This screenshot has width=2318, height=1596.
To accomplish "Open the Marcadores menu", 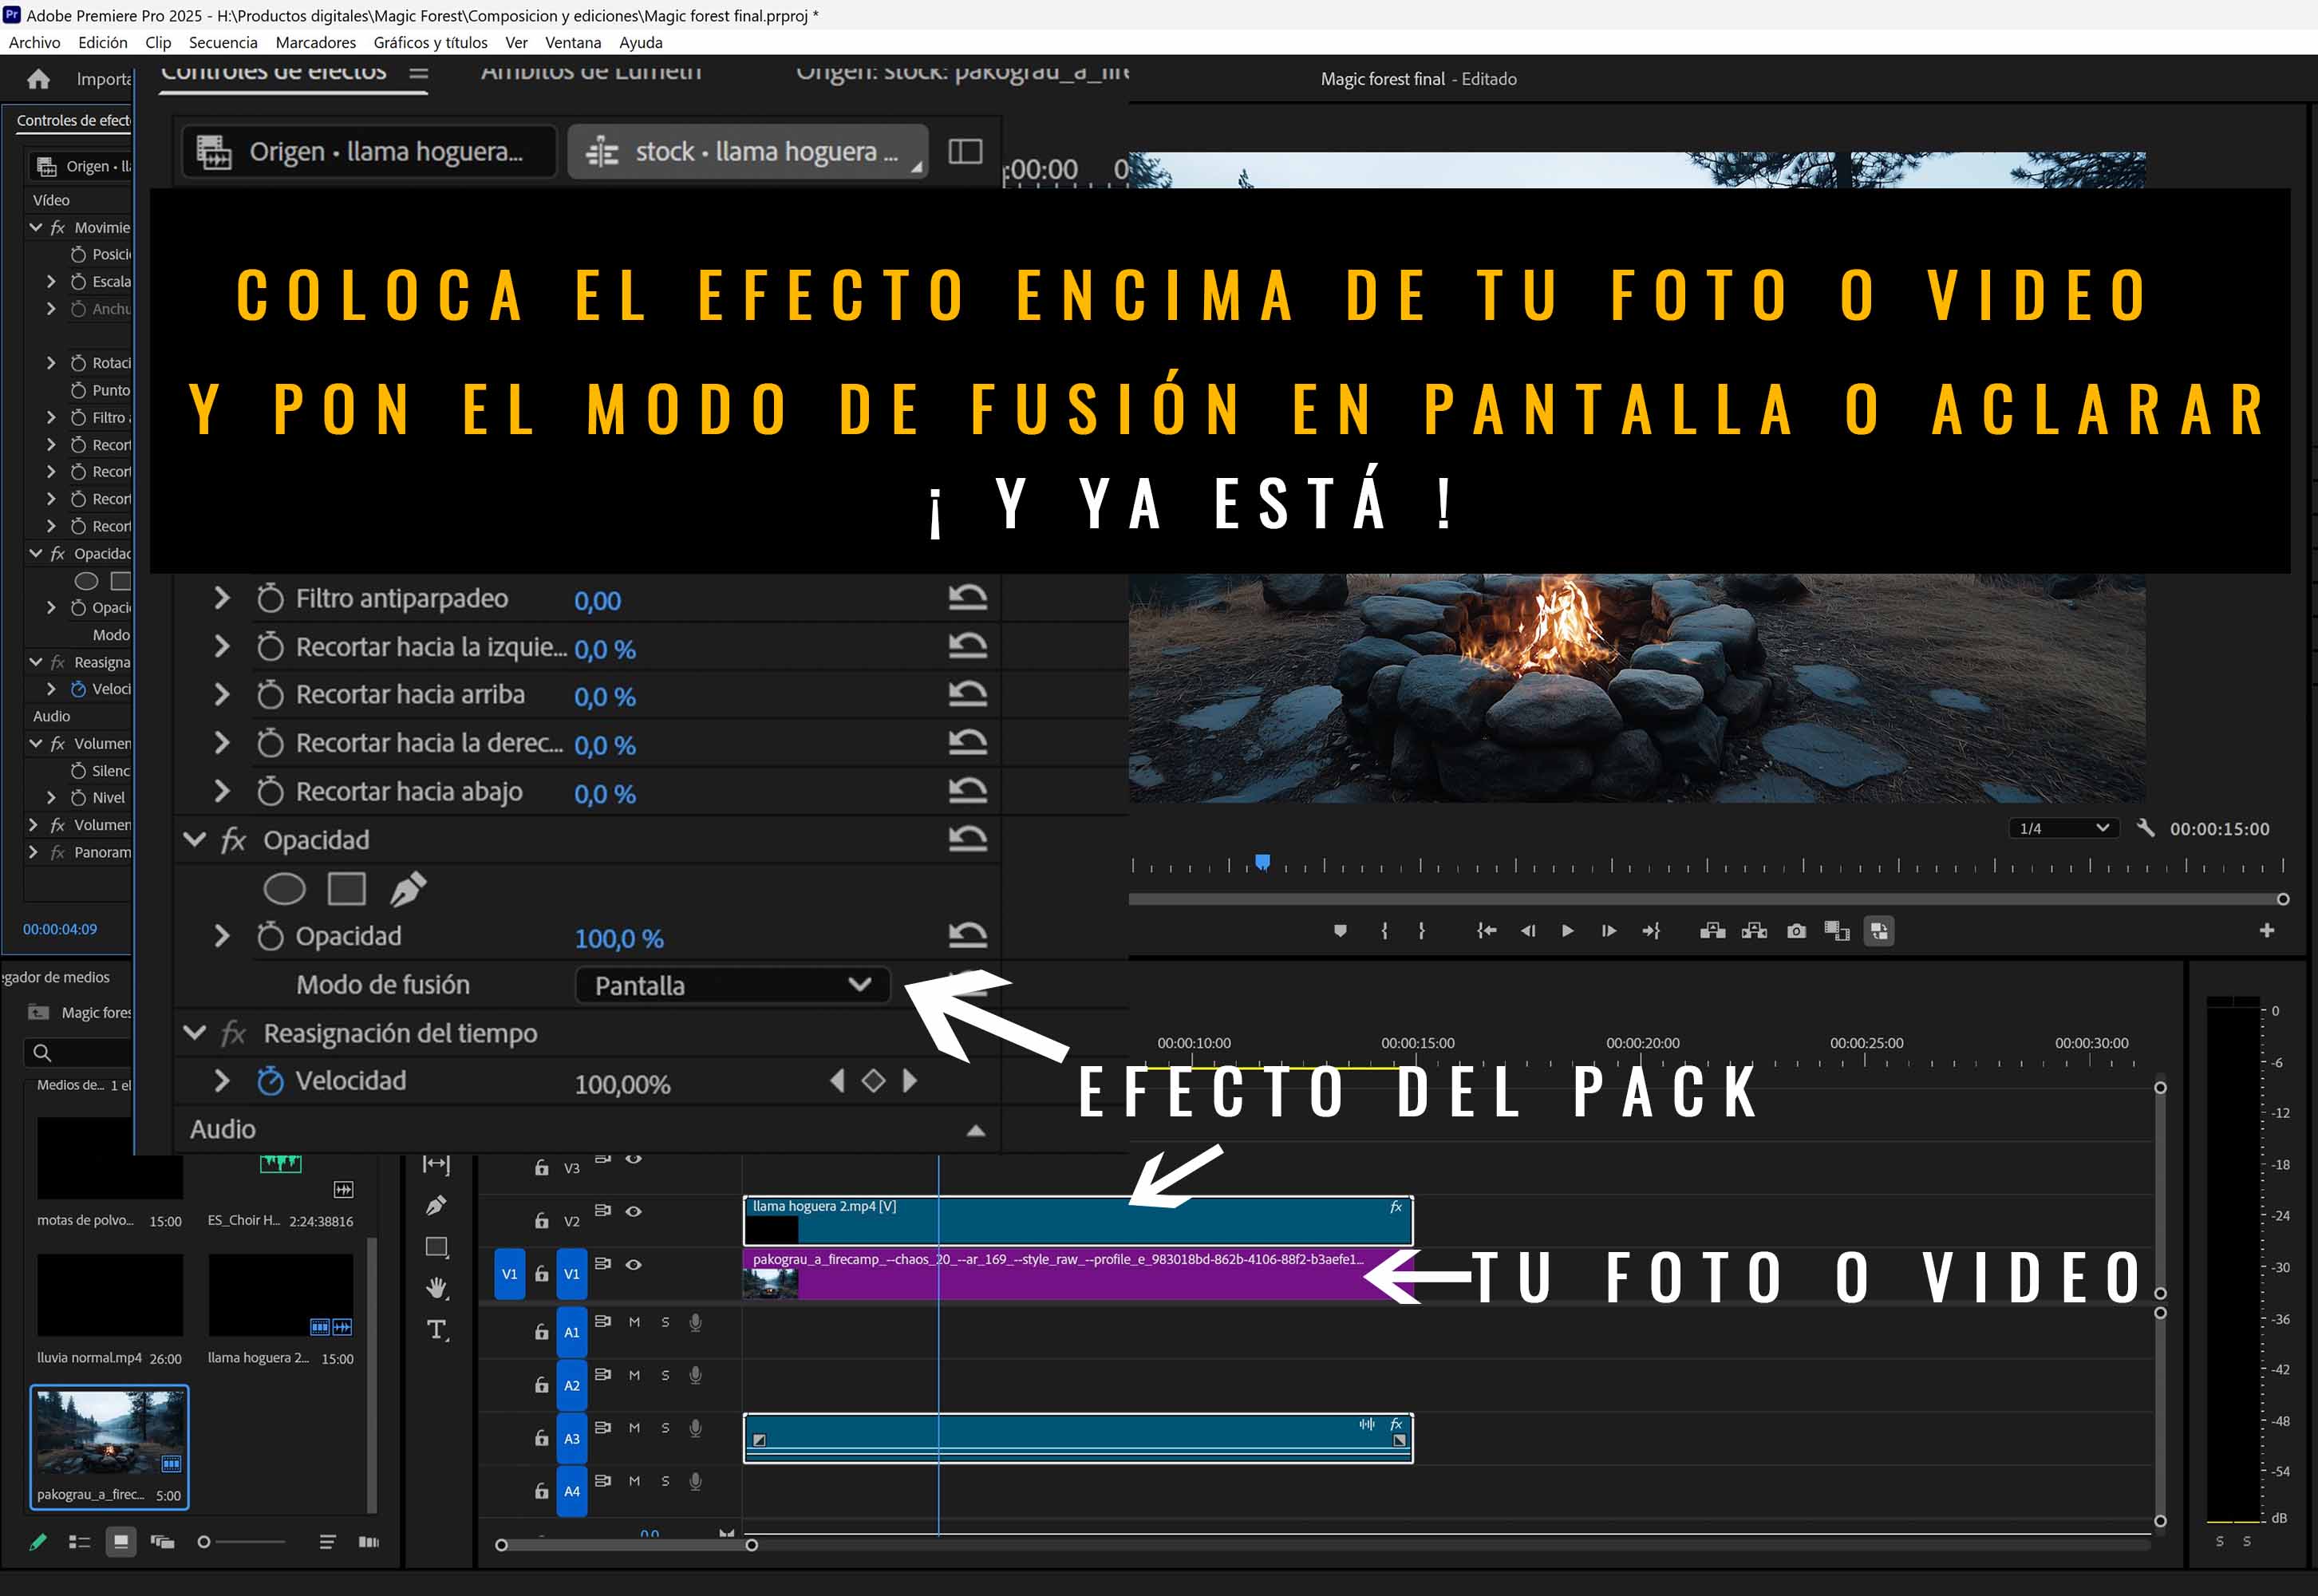I will tap(316, 42).
